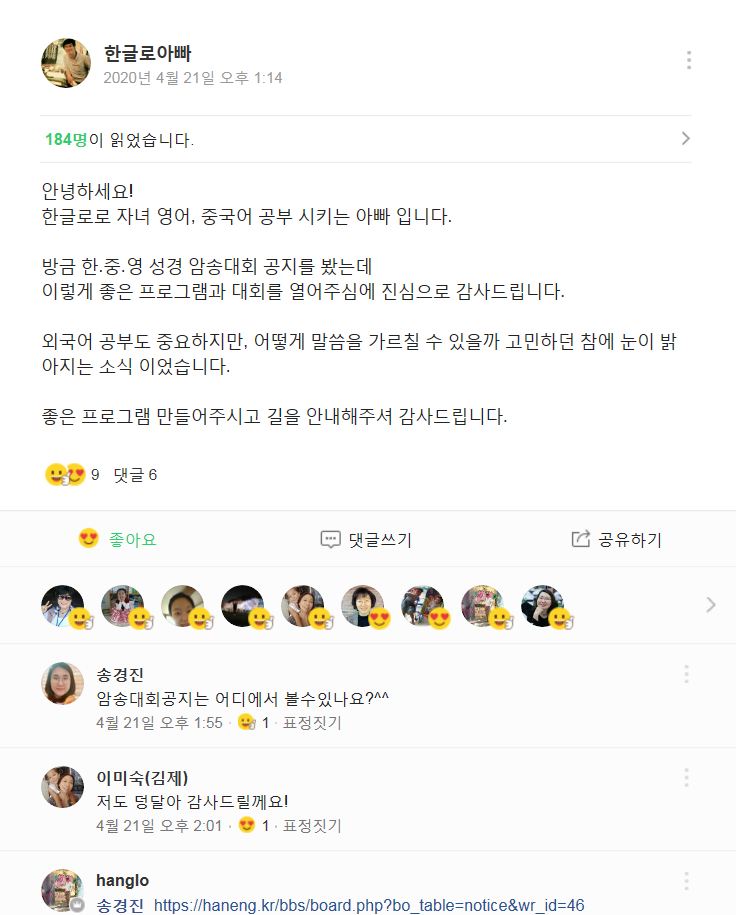Open 한글로아빠's profile picture
The image size is (736, 915).
pyautogui.click(x=66, y=63)
